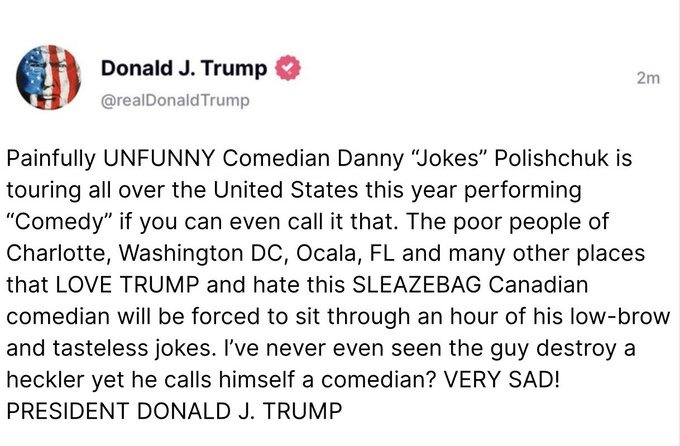Image resolution: width=680 pixels, height=446 pixels.
Task: Click the Donald J. Trump display name
Action: (x=184, y=69)
